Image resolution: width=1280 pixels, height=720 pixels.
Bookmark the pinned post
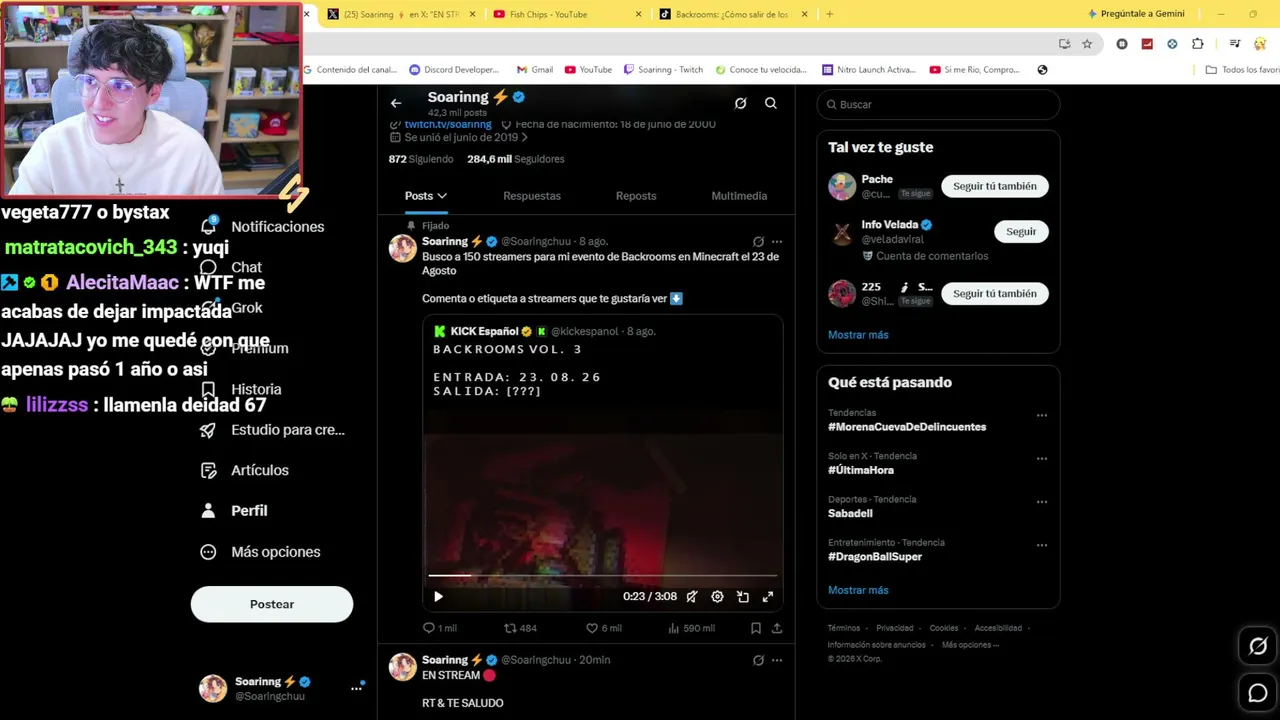click(x=756, y=628)
